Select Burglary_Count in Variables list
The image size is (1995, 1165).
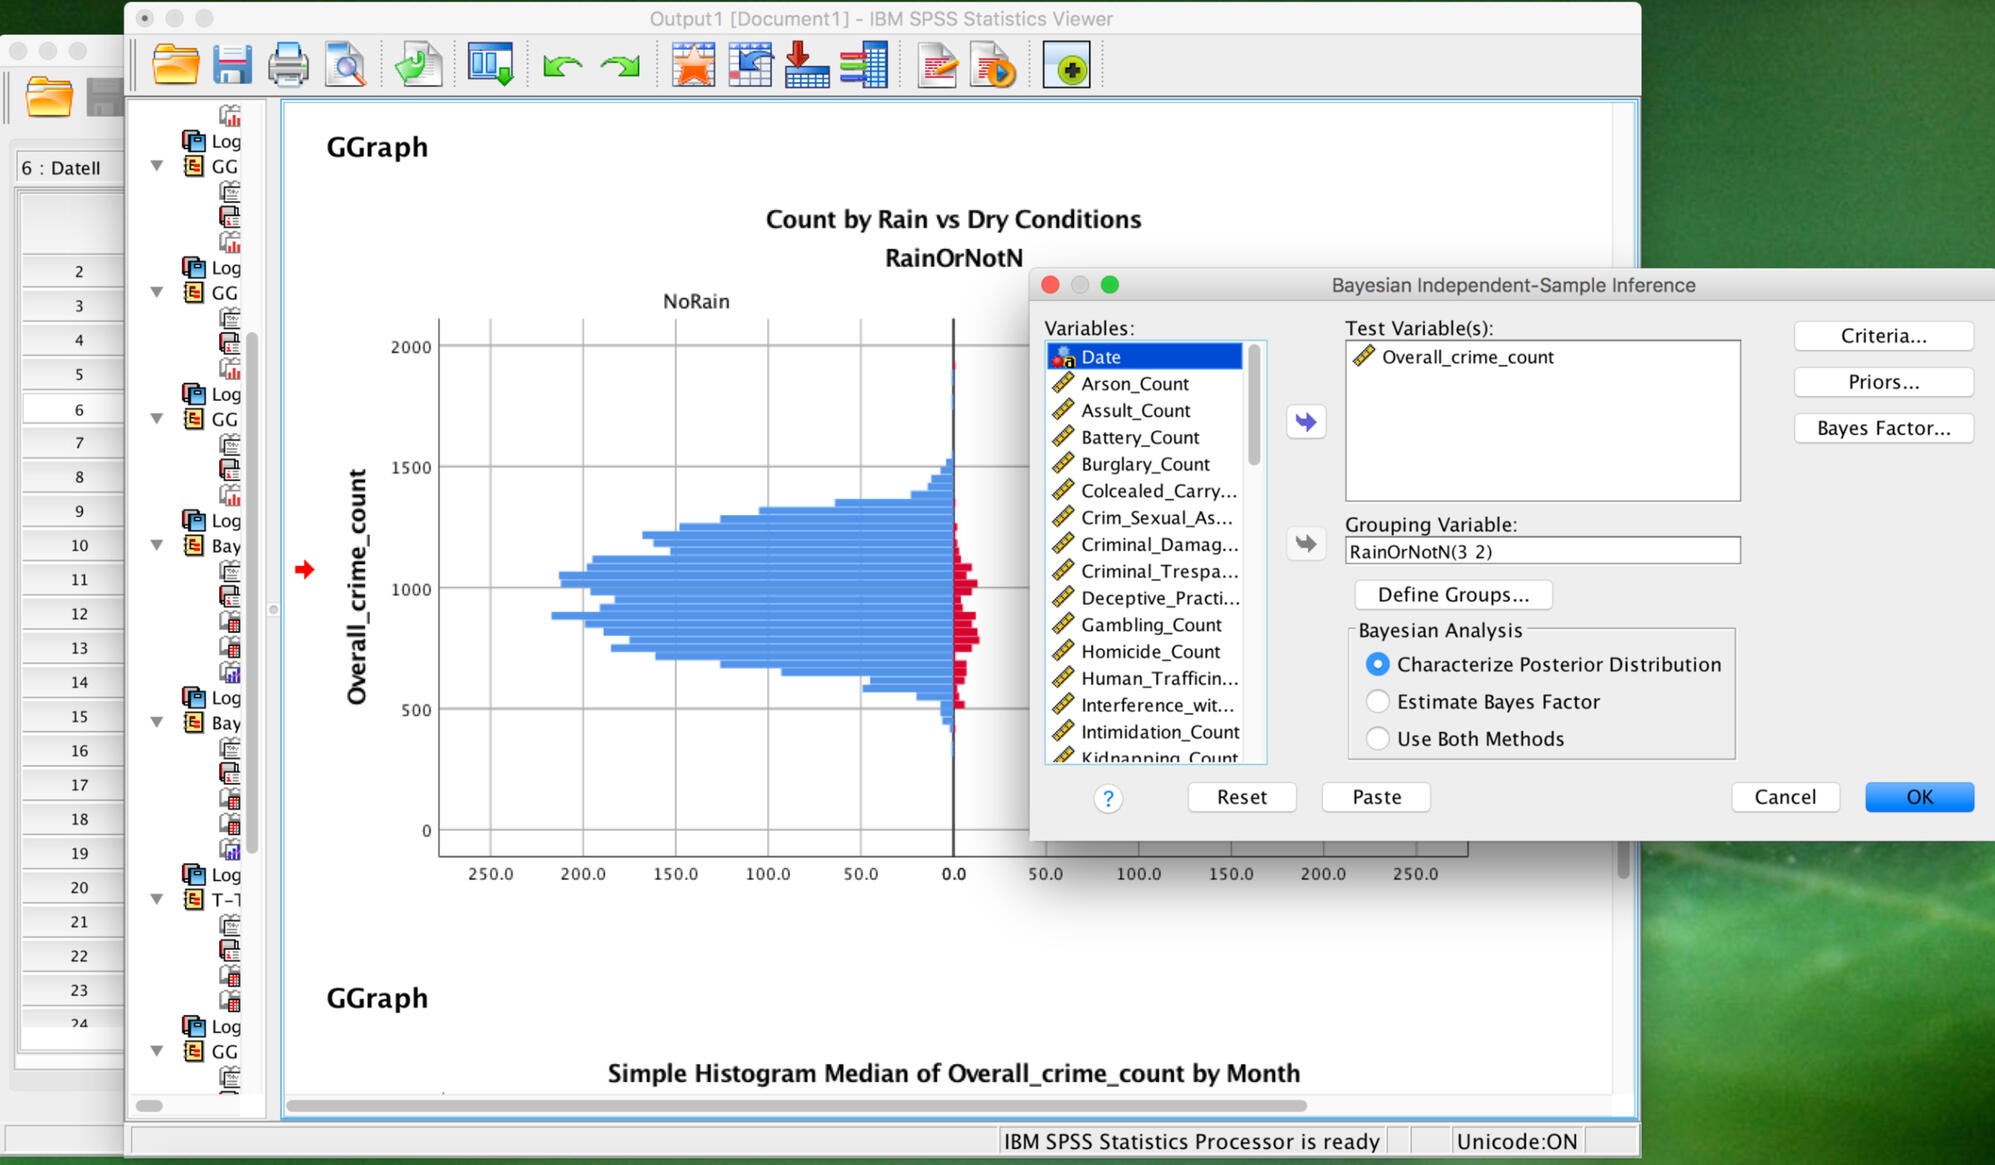[1145, 464]
